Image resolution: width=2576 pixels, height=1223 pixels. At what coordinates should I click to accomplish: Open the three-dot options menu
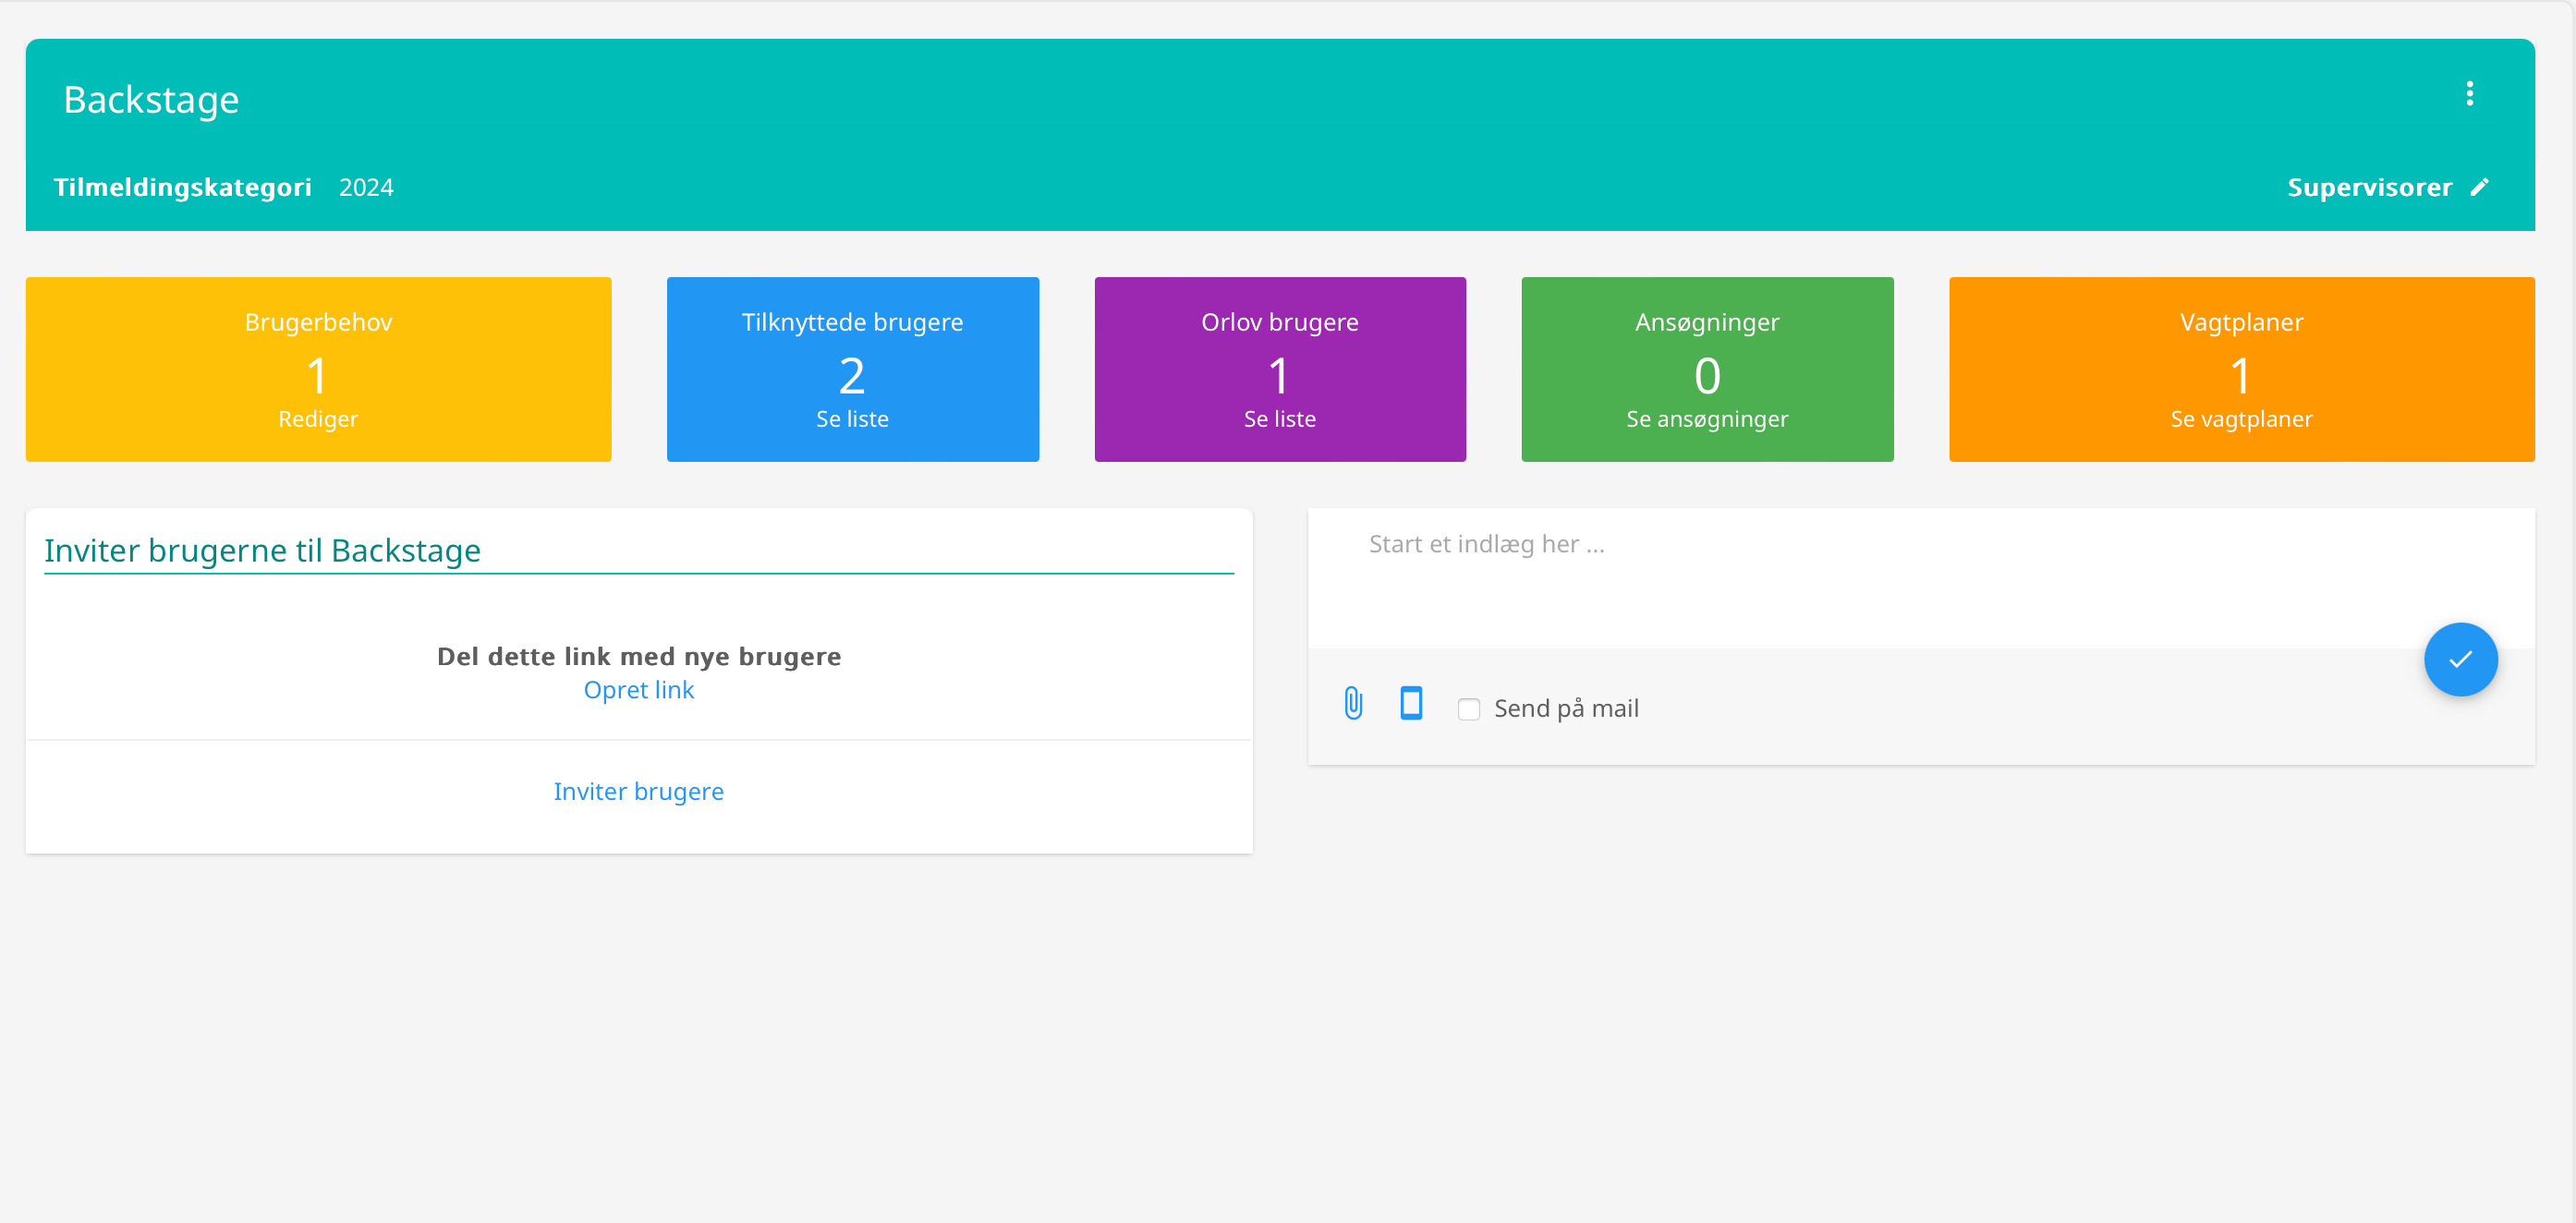2469,94
